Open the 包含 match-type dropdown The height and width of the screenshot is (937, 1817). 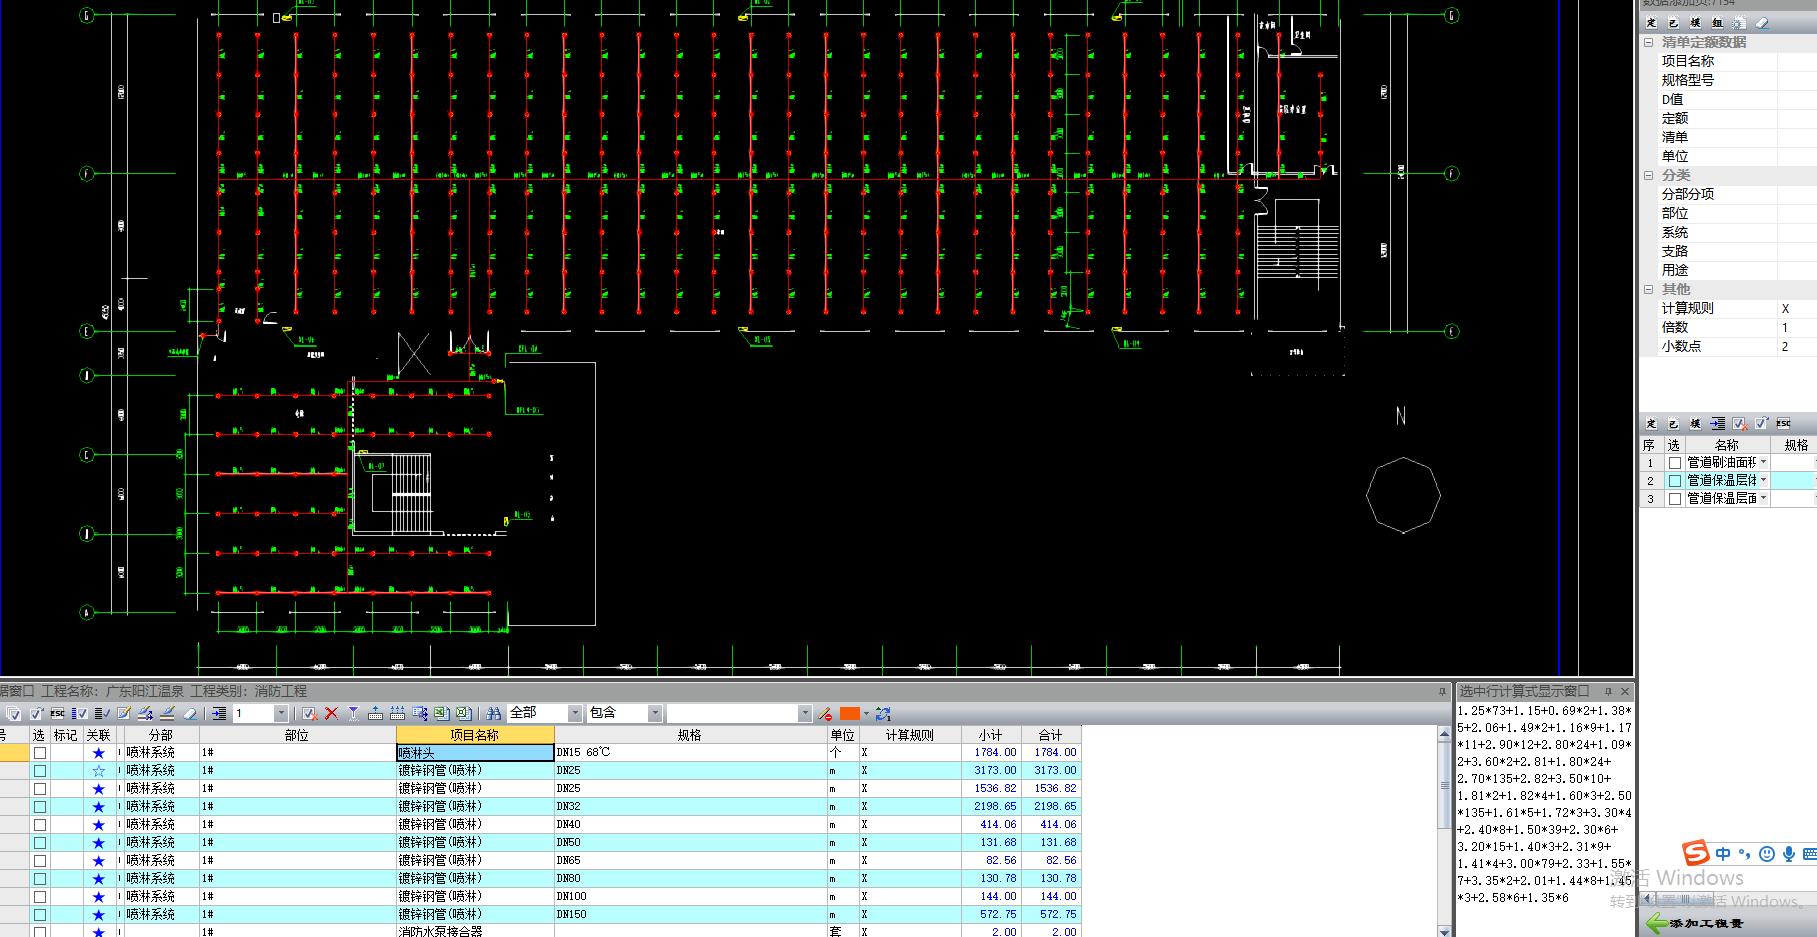click(x=655, y=713)
